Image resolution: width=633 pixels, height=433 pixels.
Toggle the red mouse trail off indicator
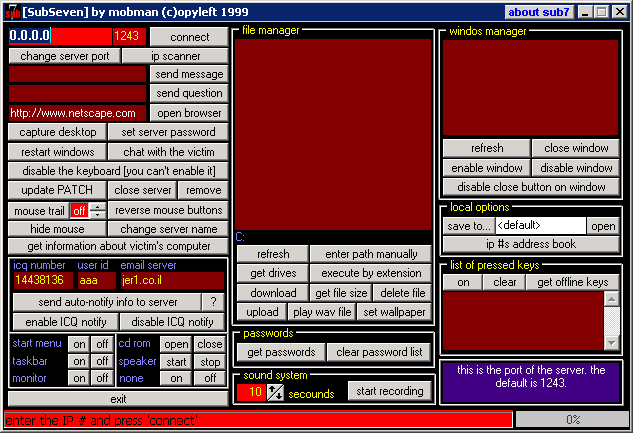pyautogui.click(x=79, y=211)
